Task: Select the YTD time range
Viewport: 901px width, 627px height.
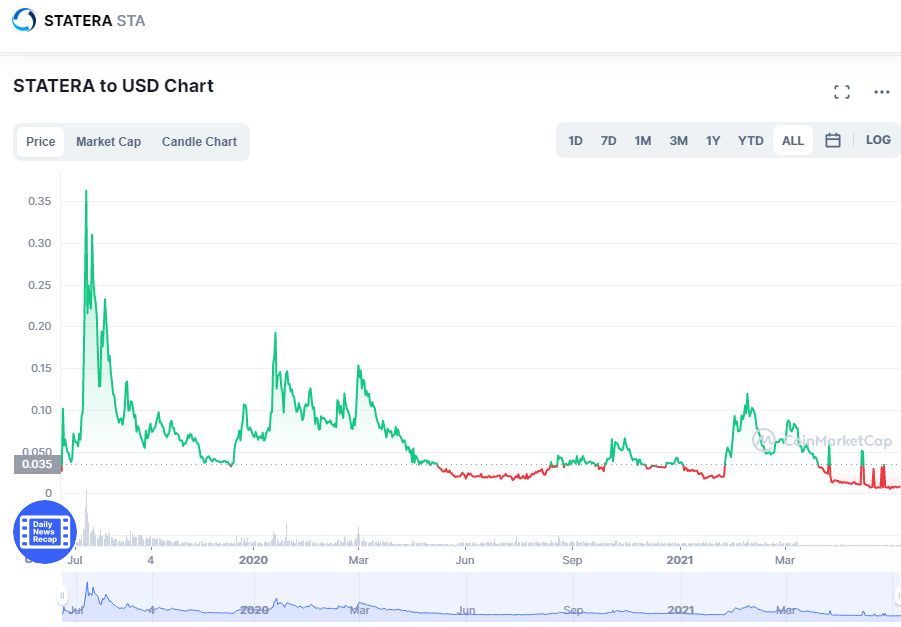Action: click(x=750, y=141)
